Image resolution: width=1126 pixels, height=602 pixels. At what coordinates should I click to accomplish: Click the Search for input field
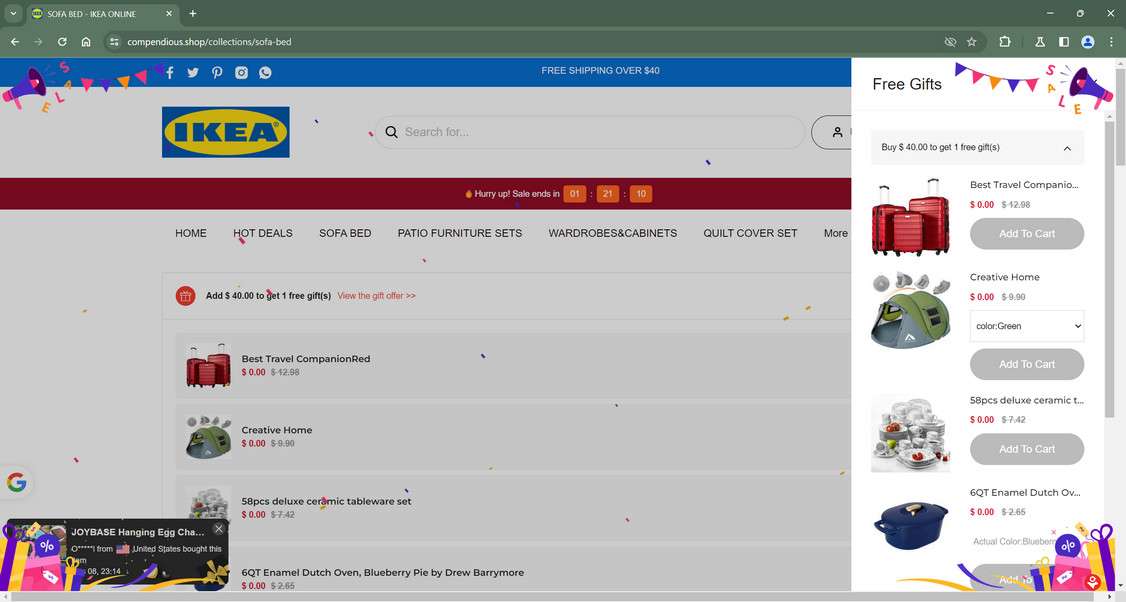(x=590, y=132)
